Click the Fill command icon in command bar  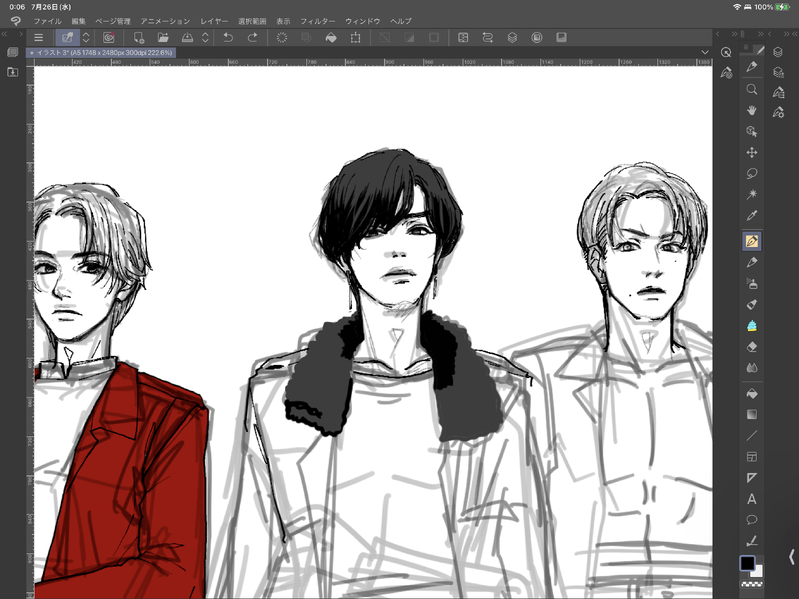[331, 37]
